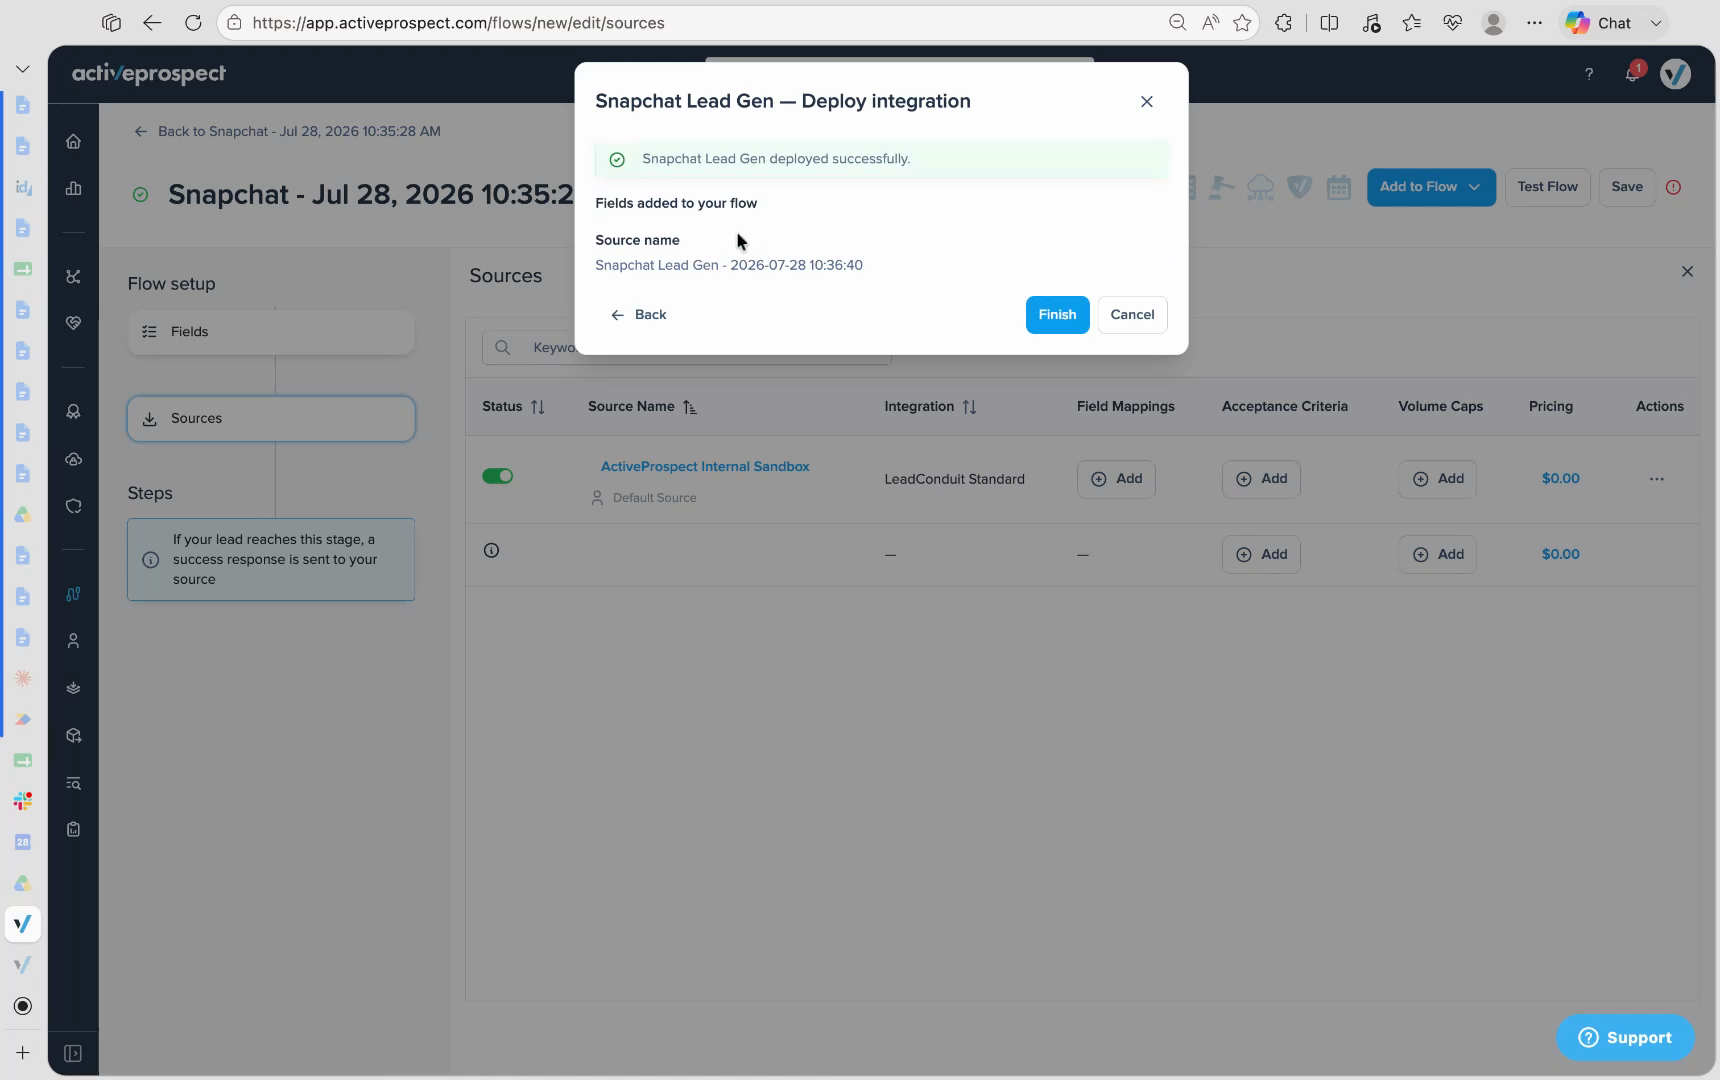
Task: Open $0.00 pricing in second source row
Action: pos(1560,554)
